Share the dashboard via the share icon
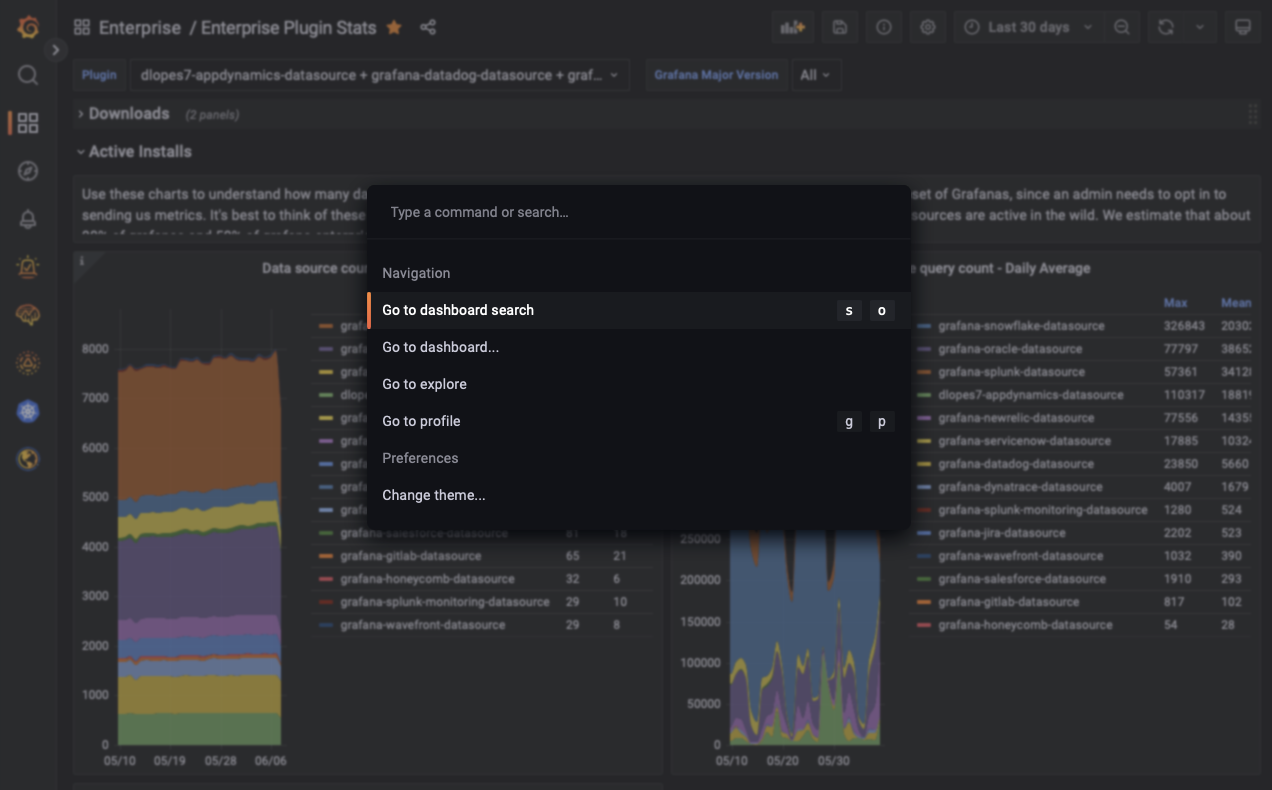This screenshot has height=790, width=1272. (x=428, y=27)
